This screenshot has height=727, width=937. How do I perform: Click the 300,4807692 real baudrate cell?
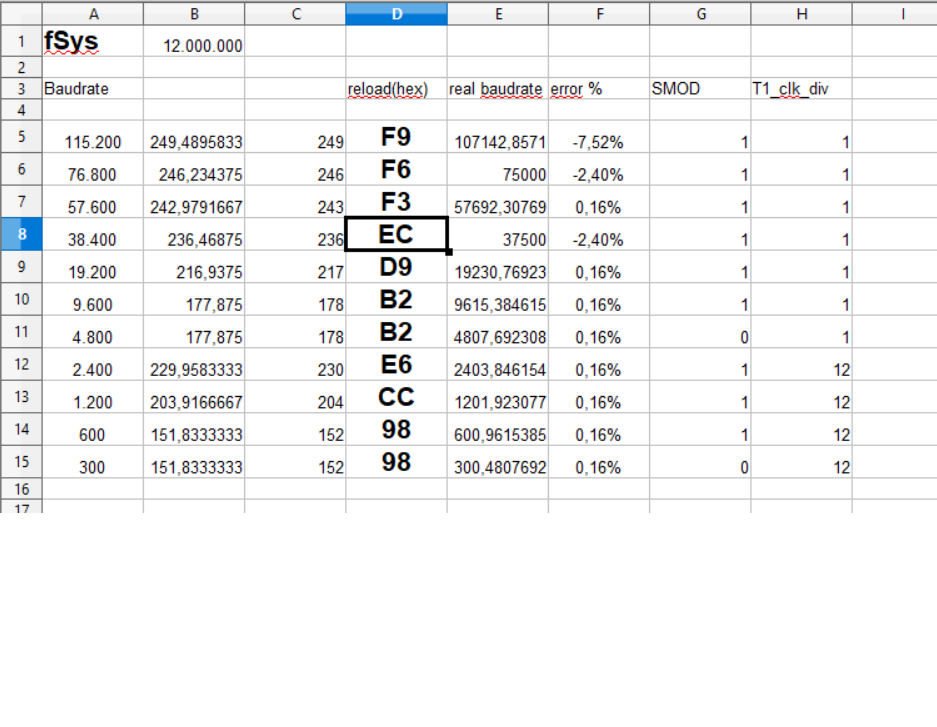[x=498, y=461]
